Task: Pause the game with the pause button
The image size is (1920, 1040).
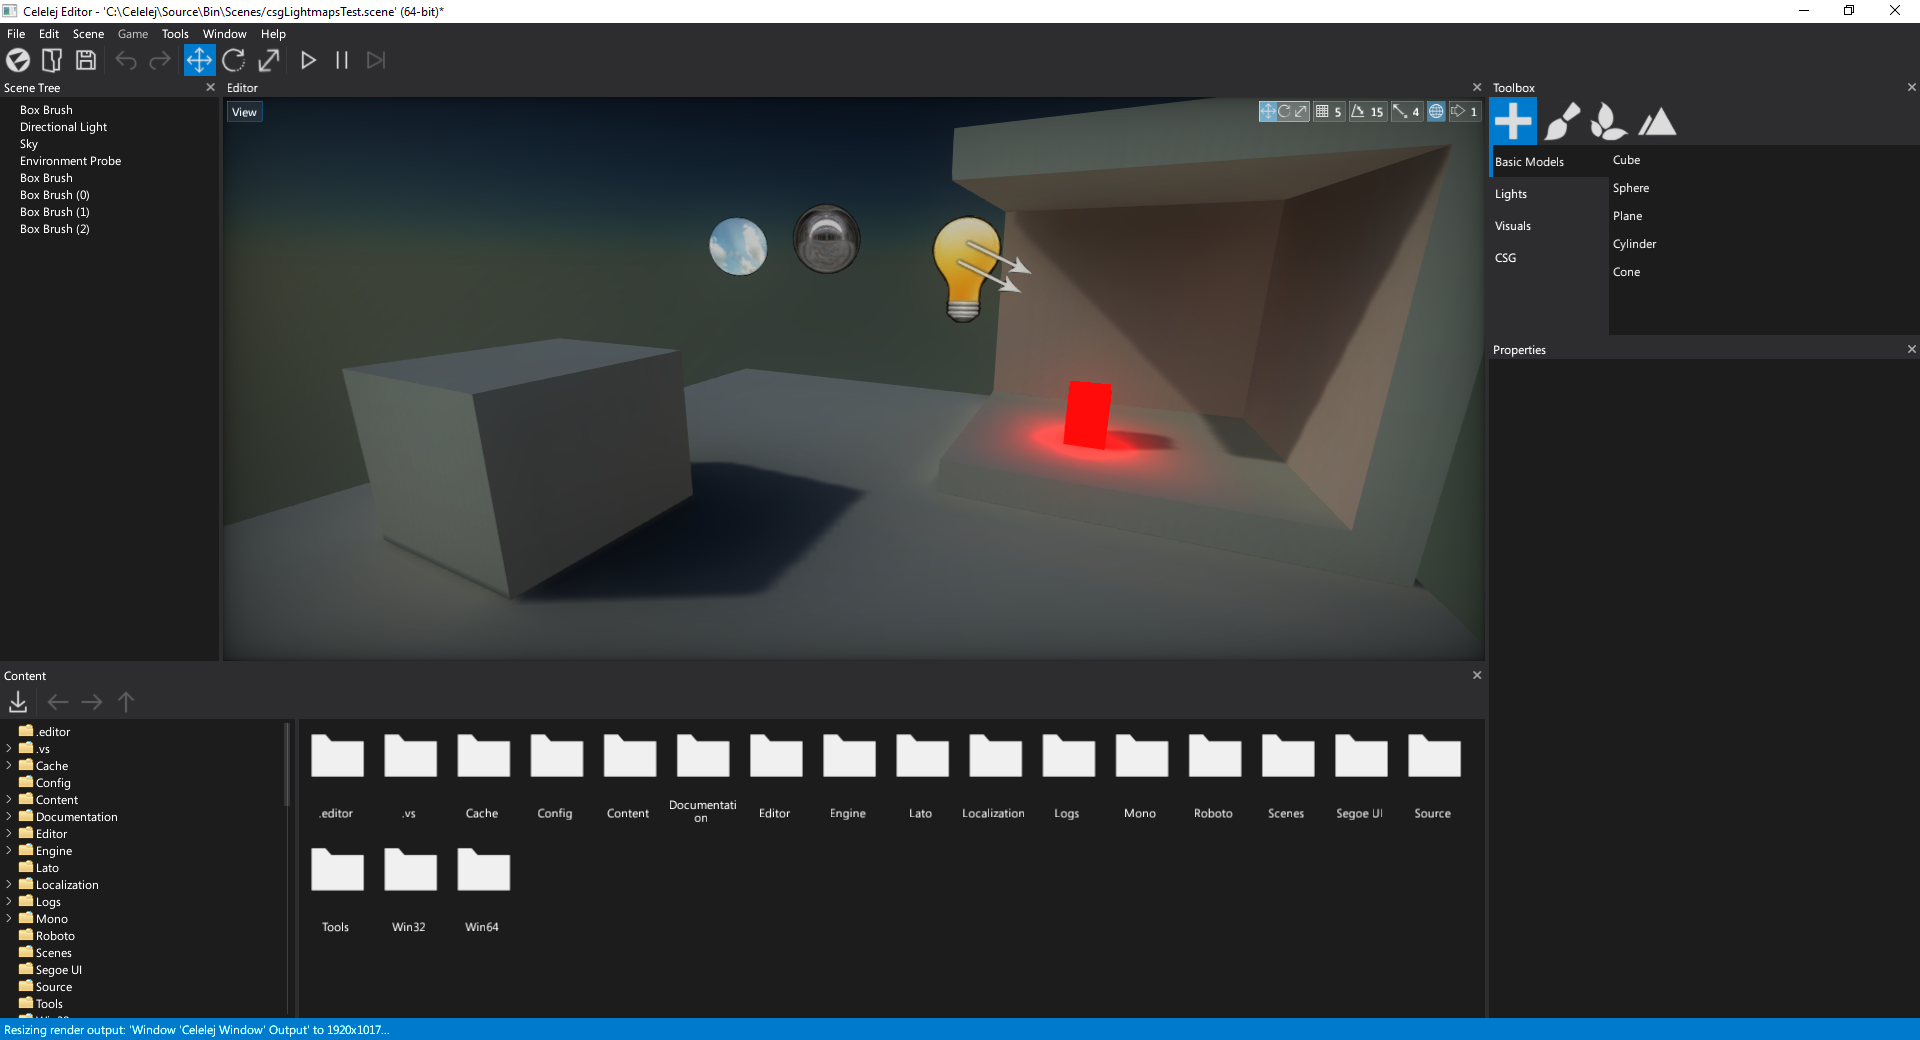Action: tap(342, 60)
